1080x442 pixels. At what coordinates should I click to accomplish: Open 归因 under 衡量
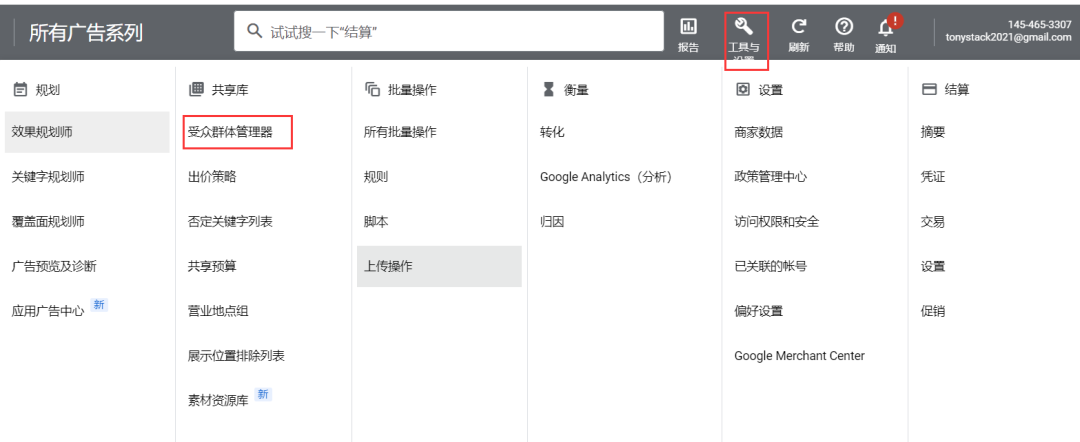[552, 222]
